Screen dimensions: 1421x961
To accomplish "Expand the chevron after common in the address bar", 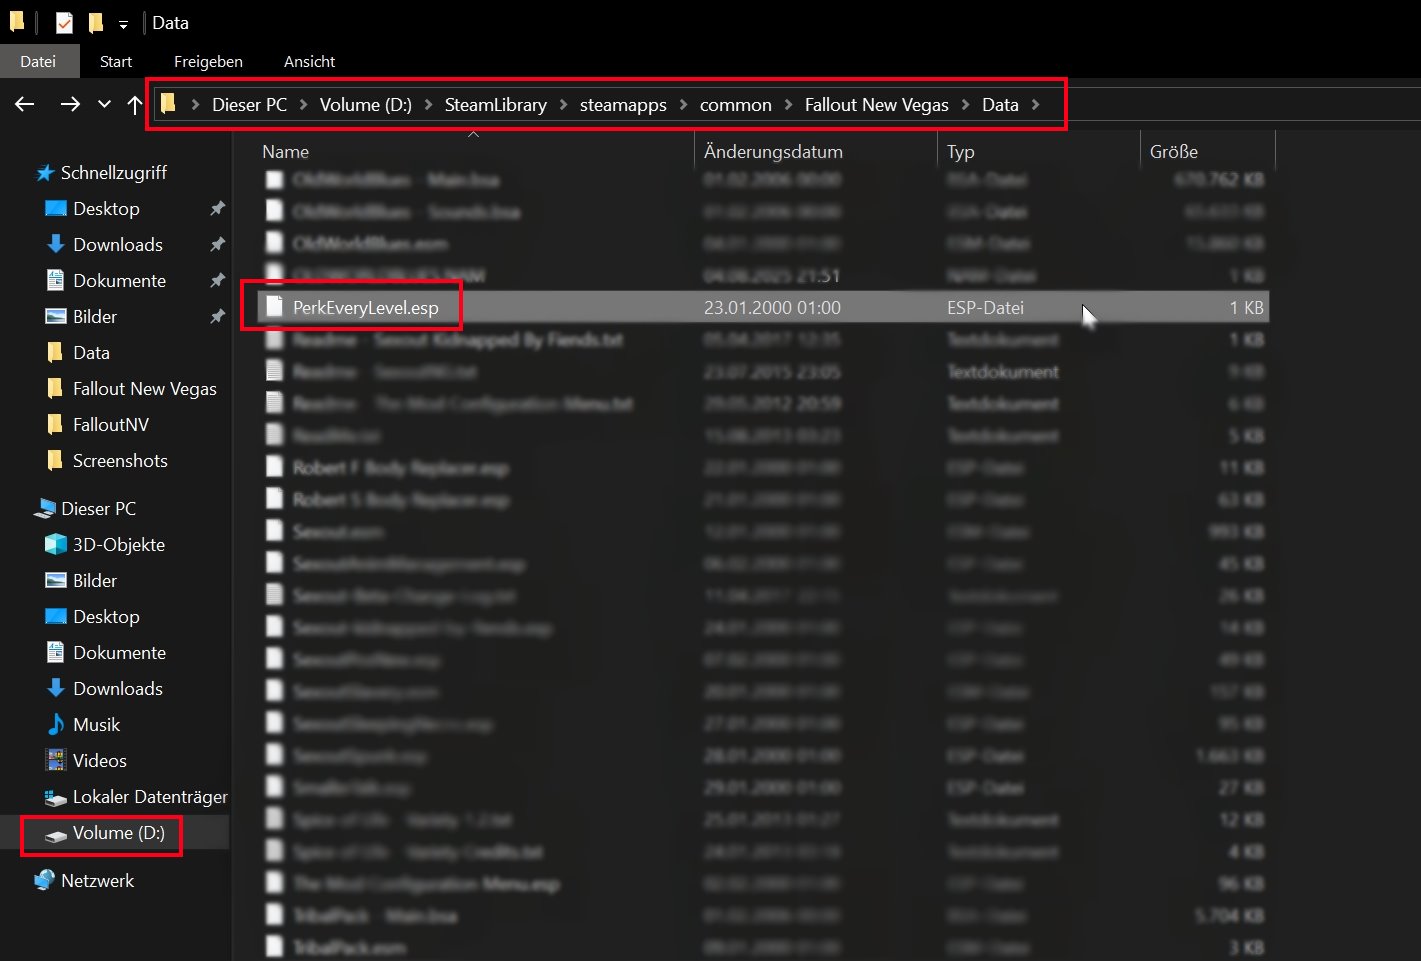I will (788, 105).
